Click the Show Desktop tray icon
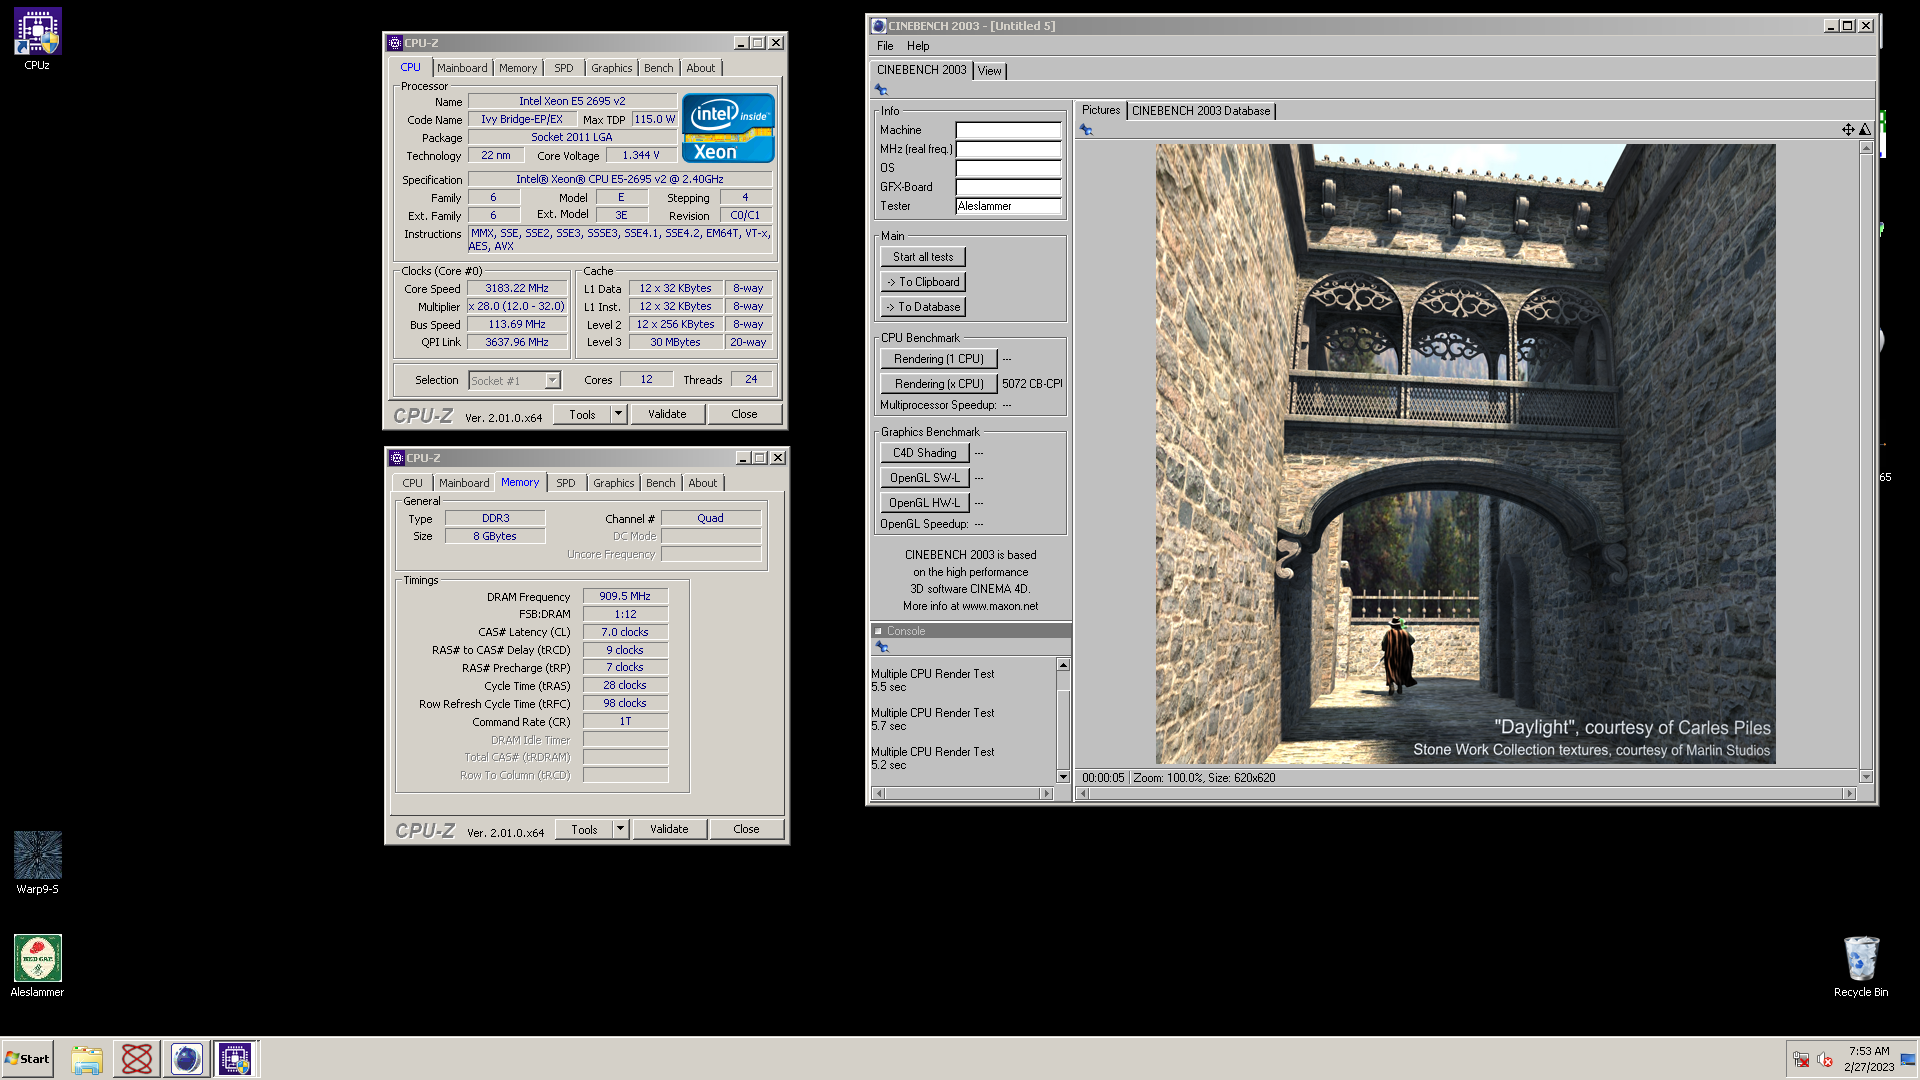1920x1080 pixels. (x=1908, y=1060)
